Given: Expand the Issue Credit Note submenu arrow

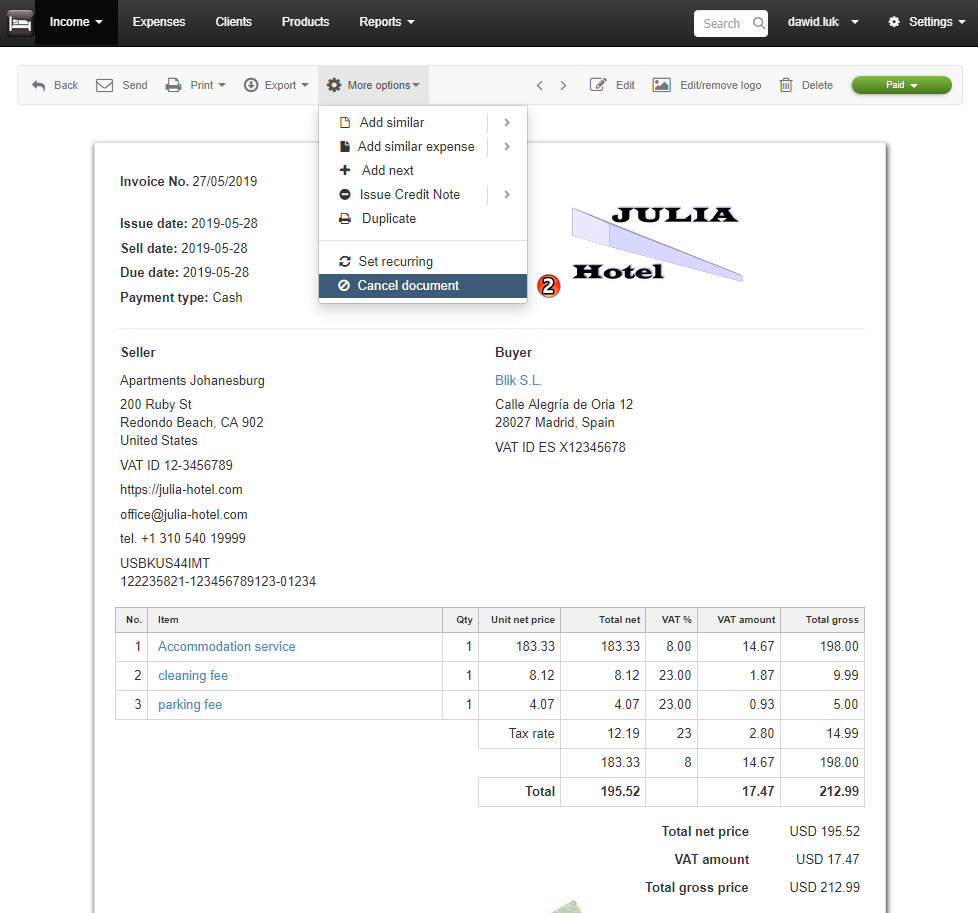Looking at the screenshot, I should point(507,195).
